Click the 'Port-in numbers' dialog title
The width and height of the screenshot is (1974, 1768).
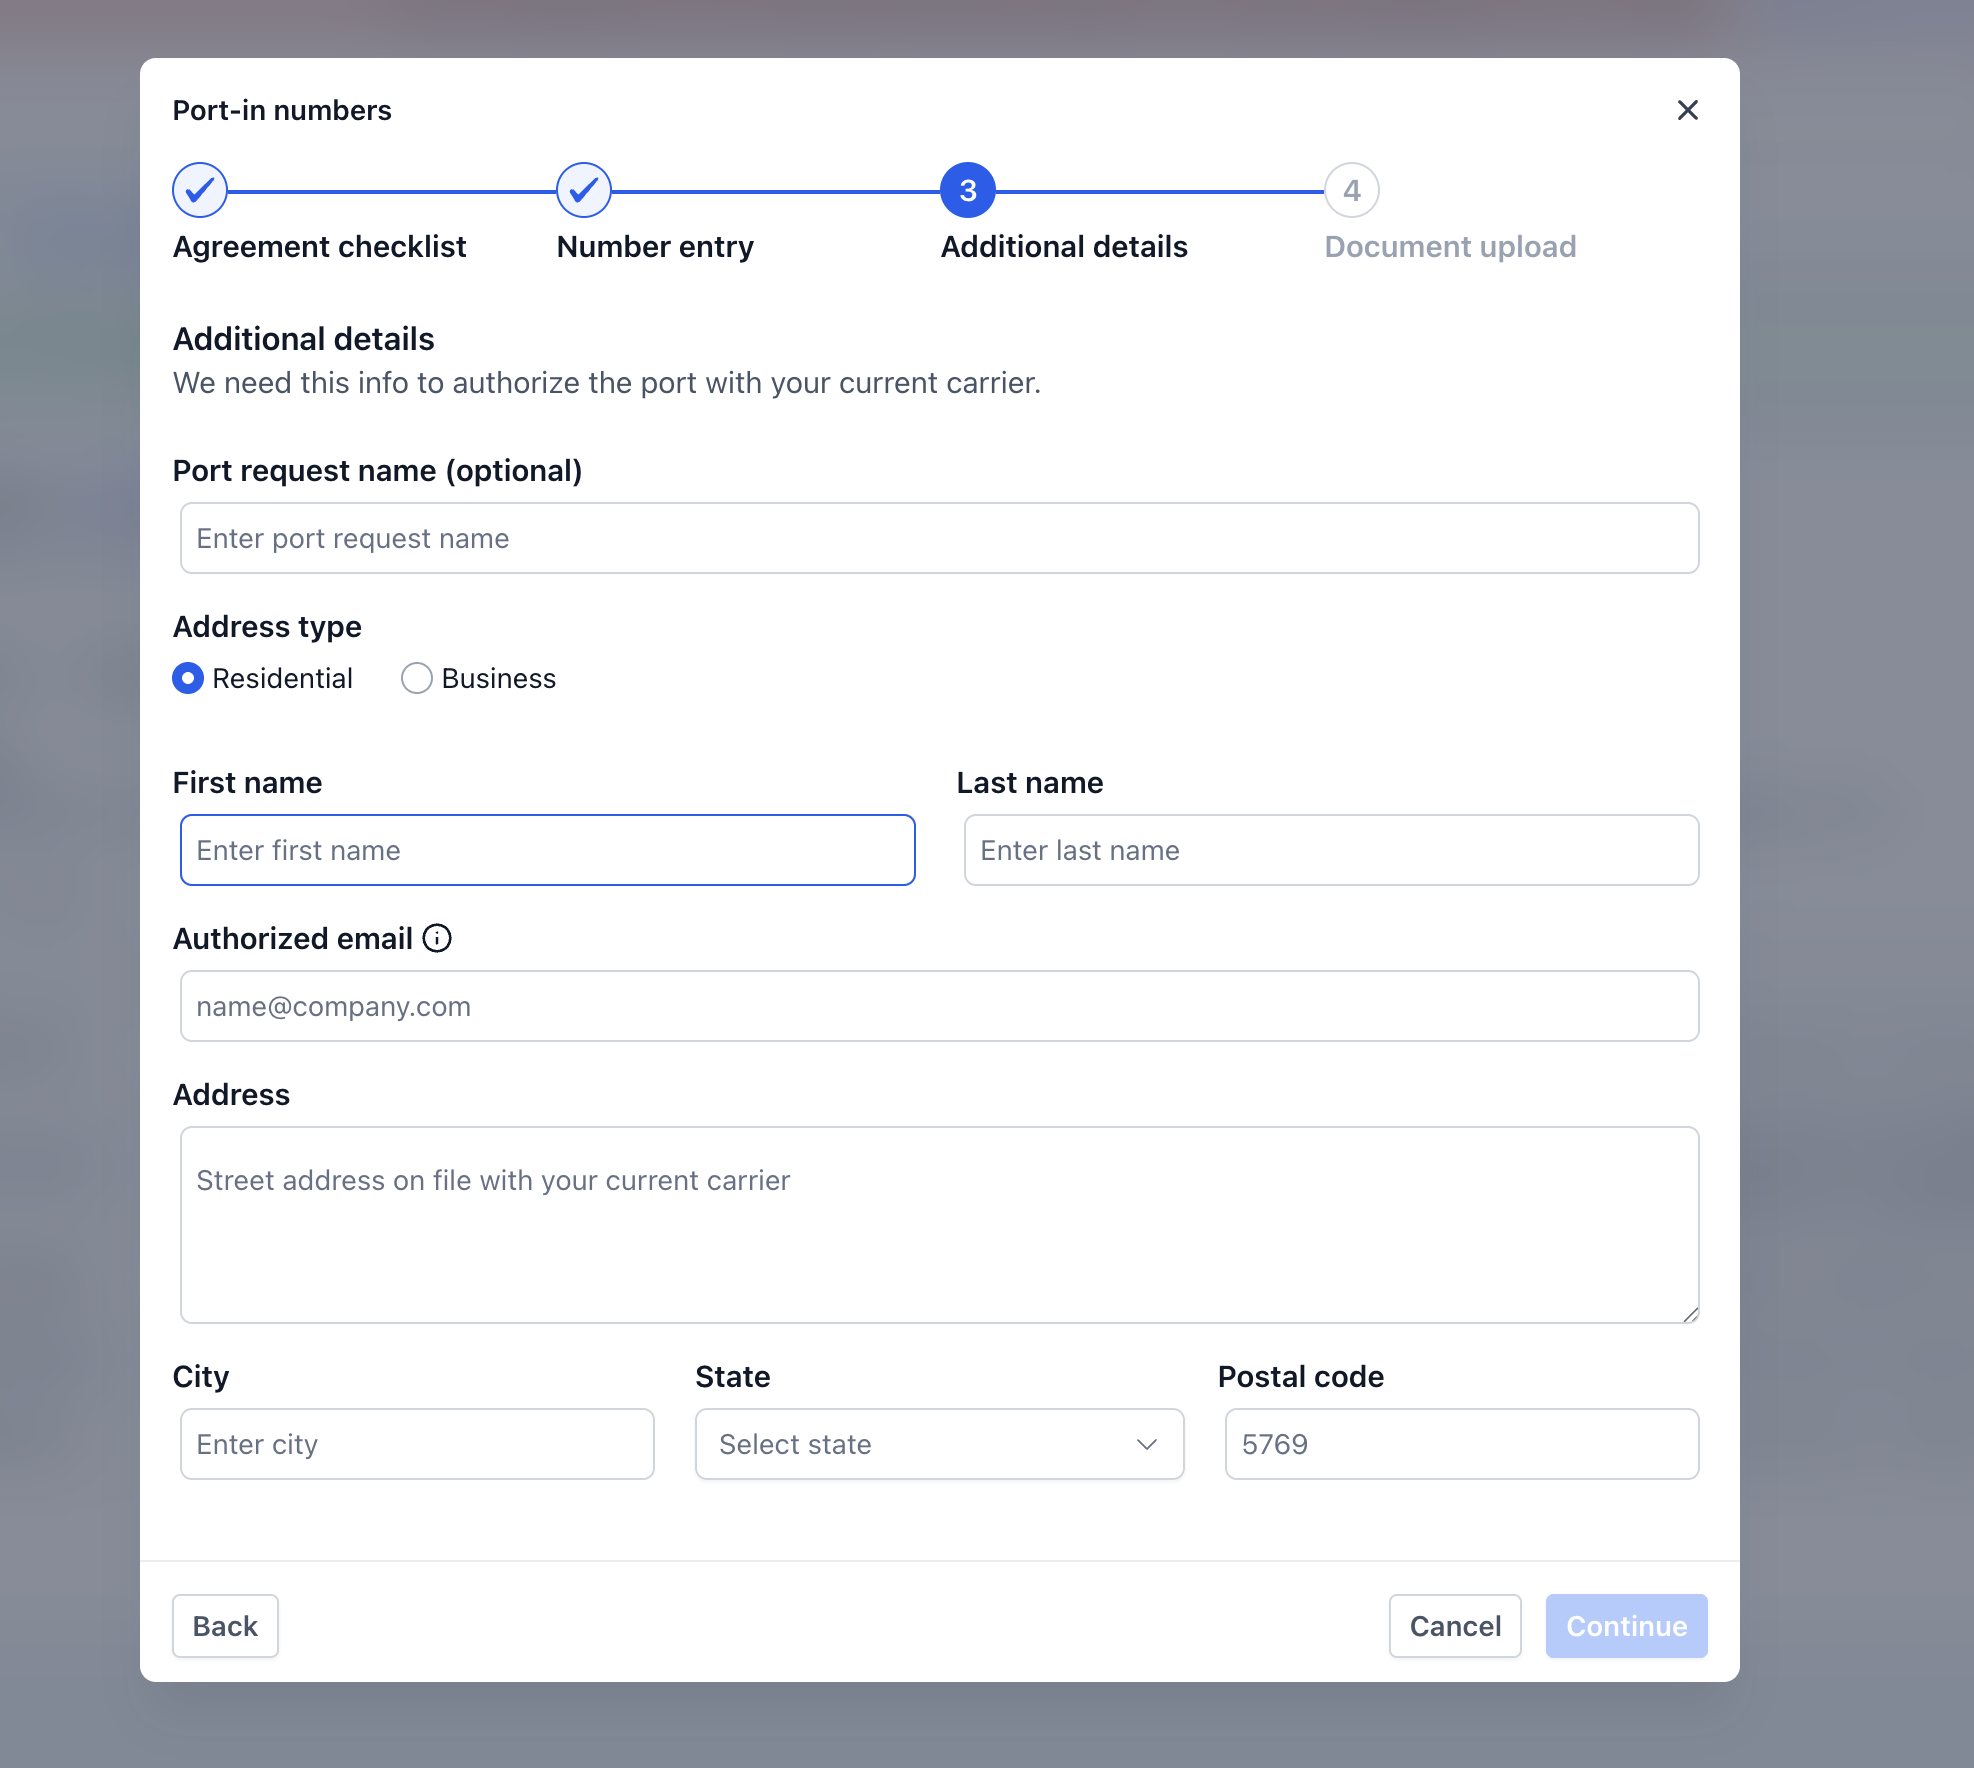point(282,110)
